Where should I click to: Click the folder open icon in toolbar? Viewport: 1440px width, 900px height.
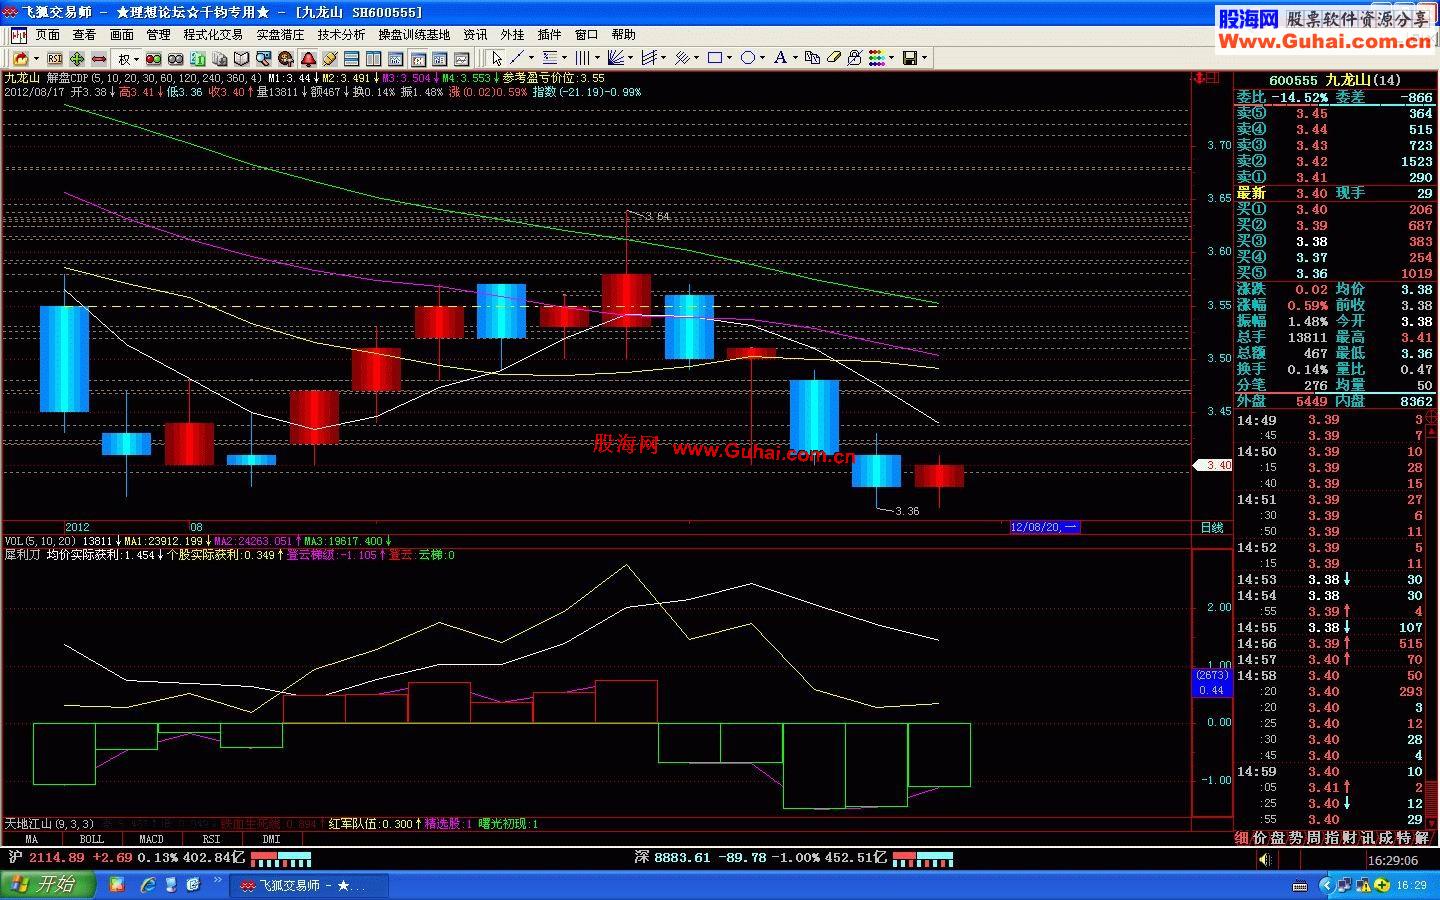[21, 59]
